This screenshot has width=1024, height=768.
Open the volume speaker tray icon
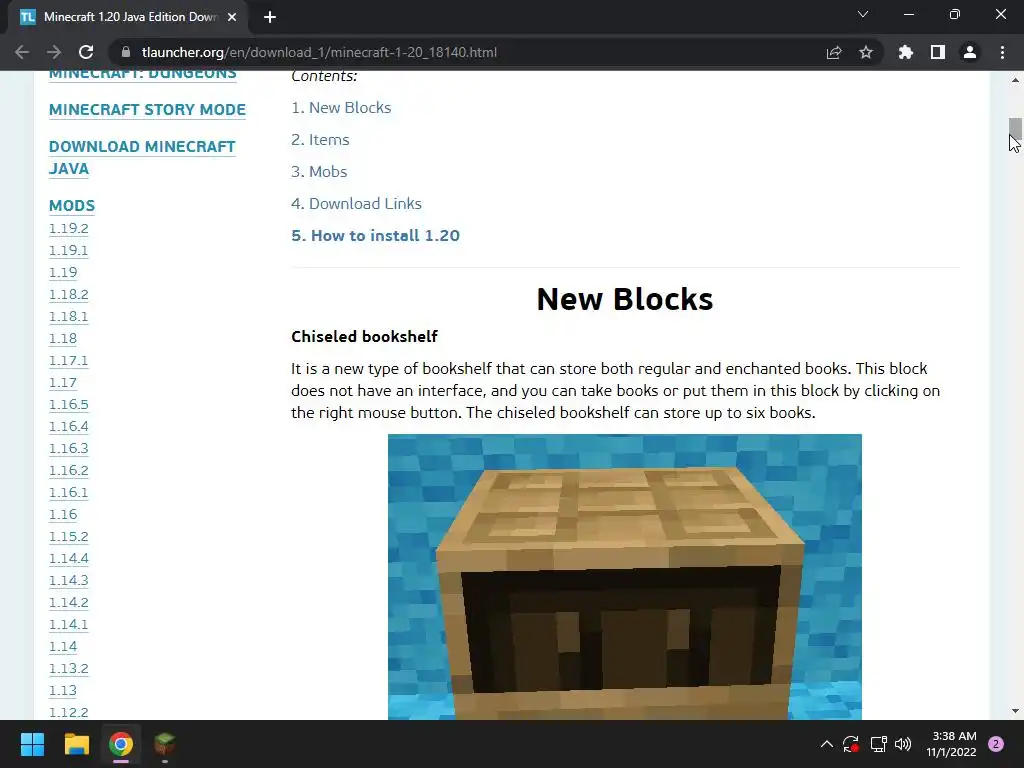pos(903,744)
